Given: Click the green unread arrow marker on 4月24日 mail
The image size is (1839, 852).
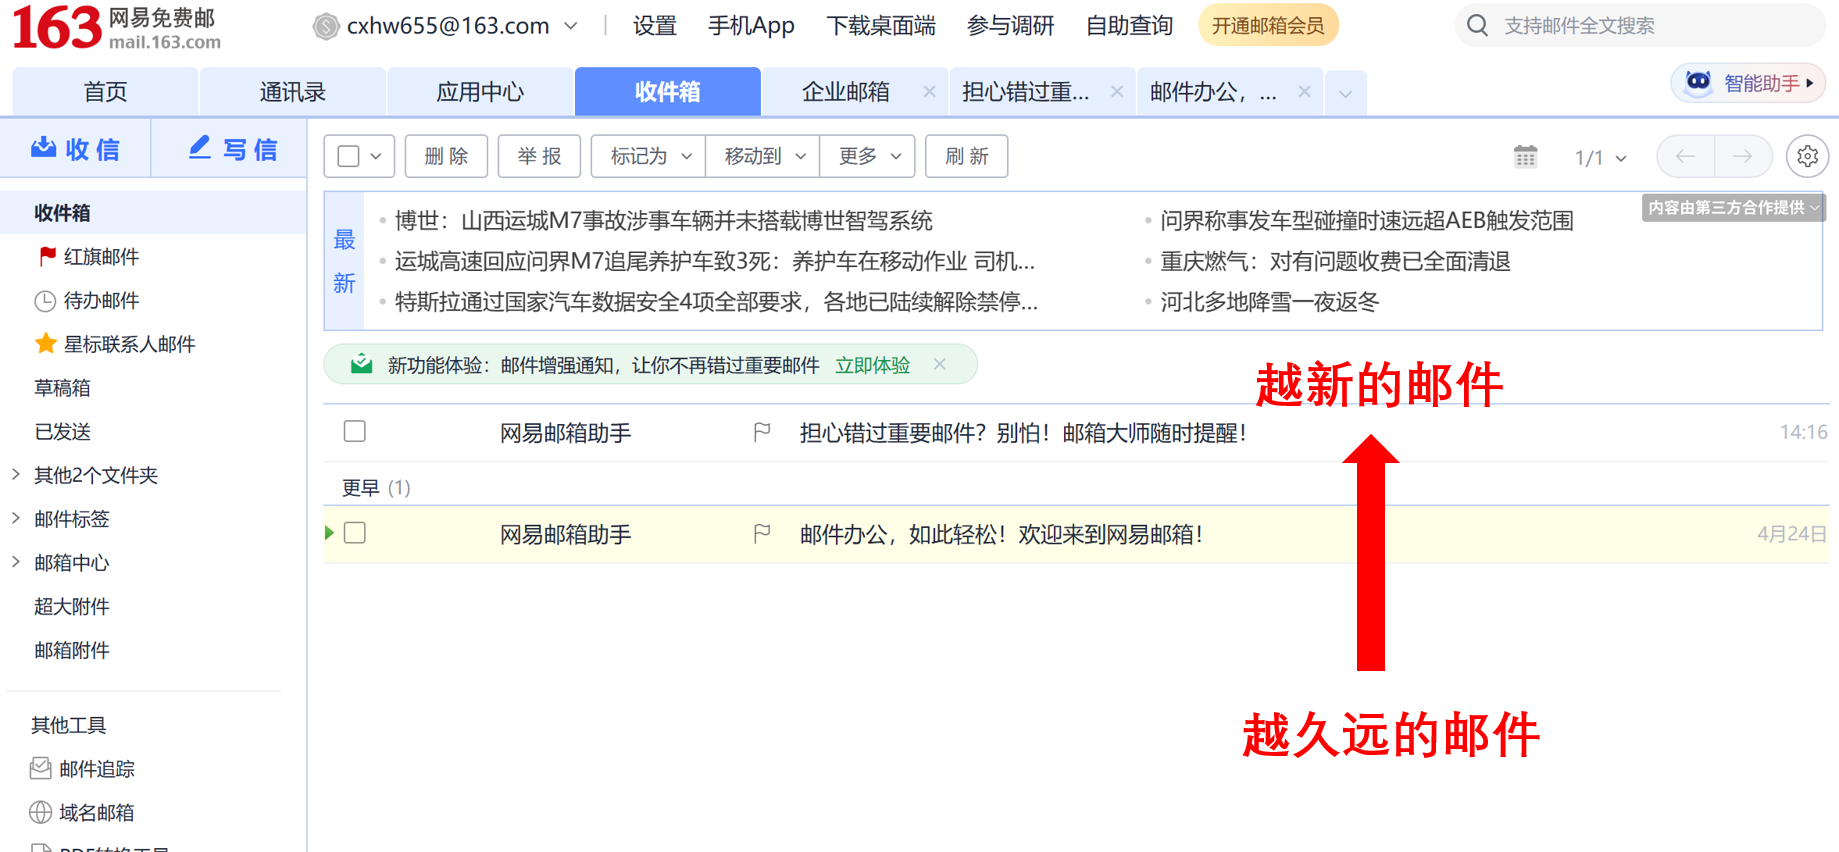Looking at the screenshot, I should pos(329,533).
